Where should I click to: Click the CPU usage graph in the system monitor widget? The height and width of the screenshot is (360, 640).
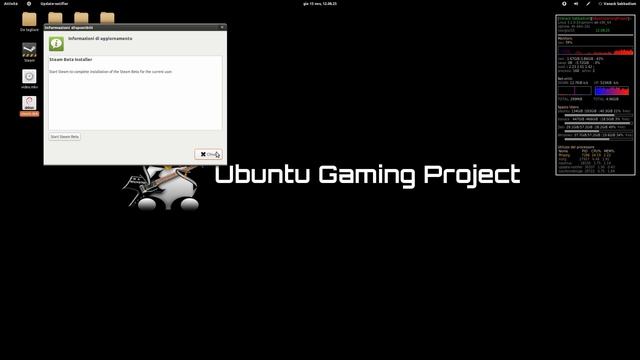[596, 51]
